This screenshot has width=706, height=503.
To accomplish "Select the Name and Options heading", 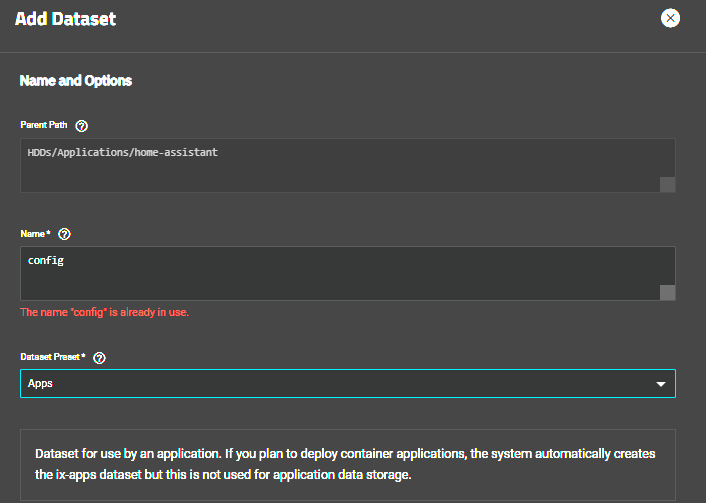I will click(x=76, y=80).
